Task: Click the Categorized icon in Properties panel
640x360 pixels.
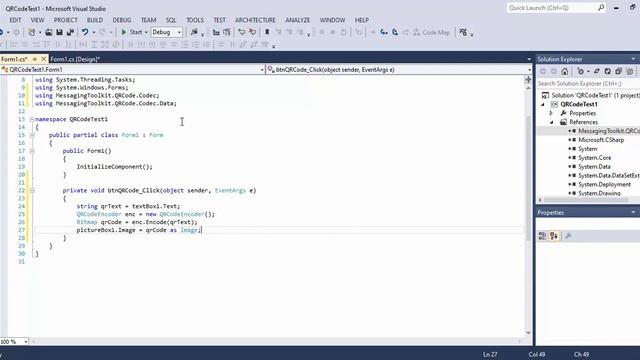Action: click(542, 236)
